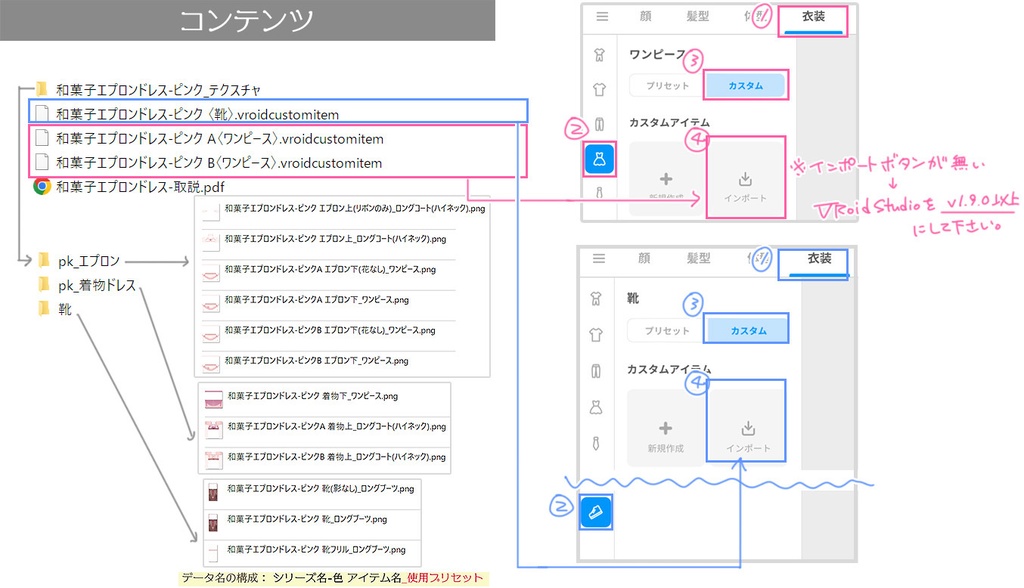This screenshot has height=588, width=1024.
Task: Select file name ピンクB エプロン下(花なし)_ワンピース.png
Action: point(330,330)
